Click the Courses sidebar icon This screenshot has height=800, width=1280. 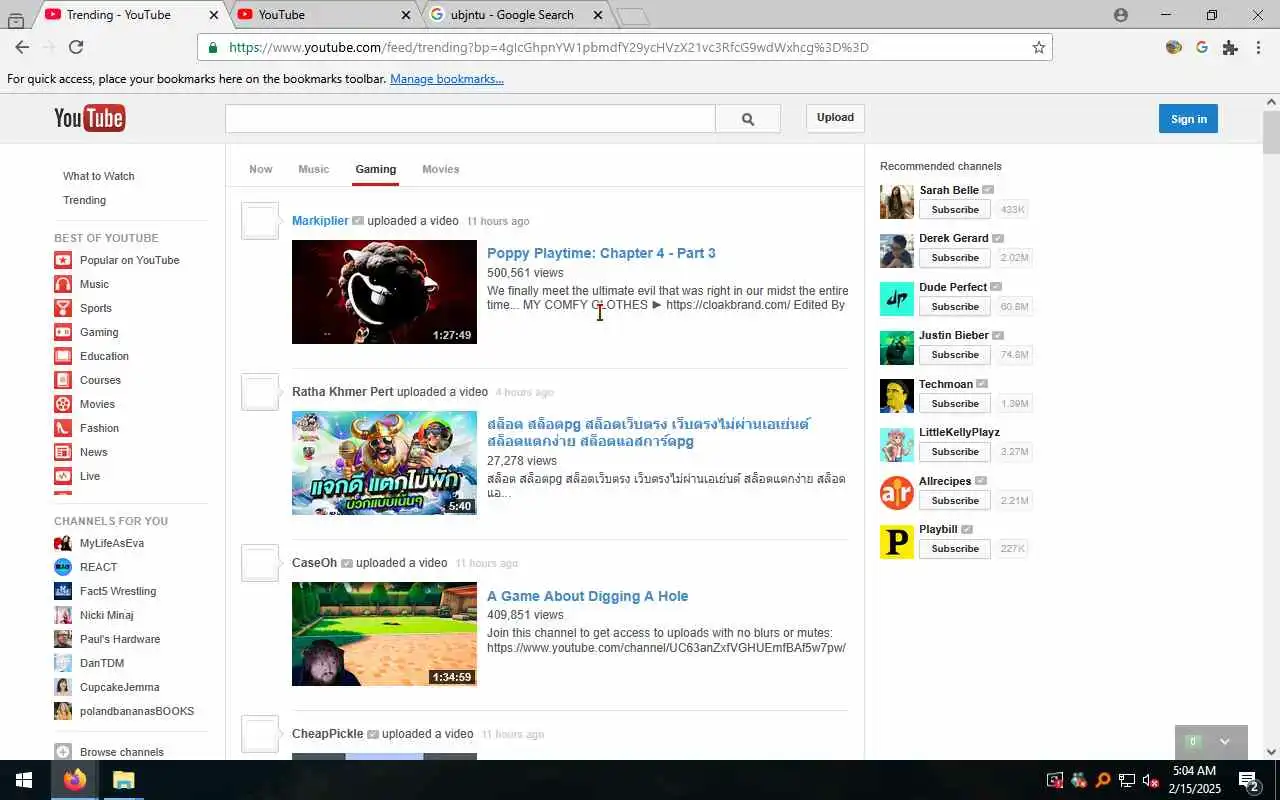click(x=63, y=380)
